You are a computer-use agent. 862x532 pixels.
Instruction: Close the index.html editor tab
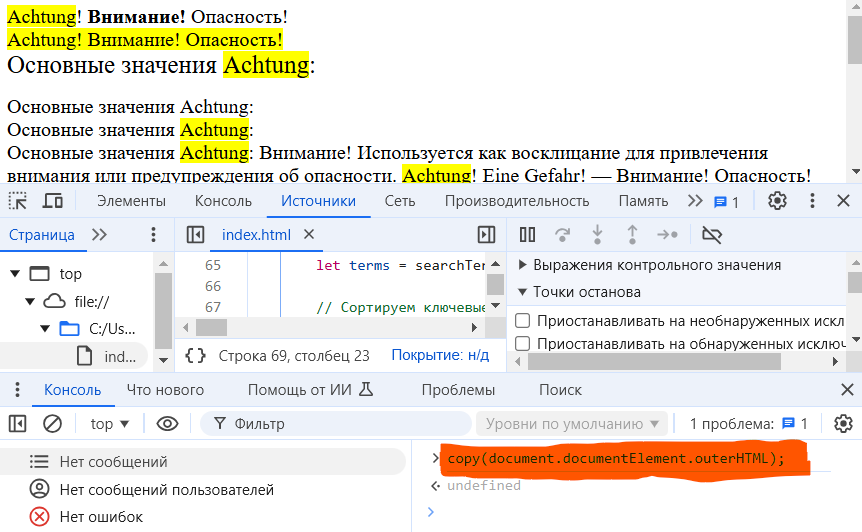pyautogui.click(x=309, y=235)
